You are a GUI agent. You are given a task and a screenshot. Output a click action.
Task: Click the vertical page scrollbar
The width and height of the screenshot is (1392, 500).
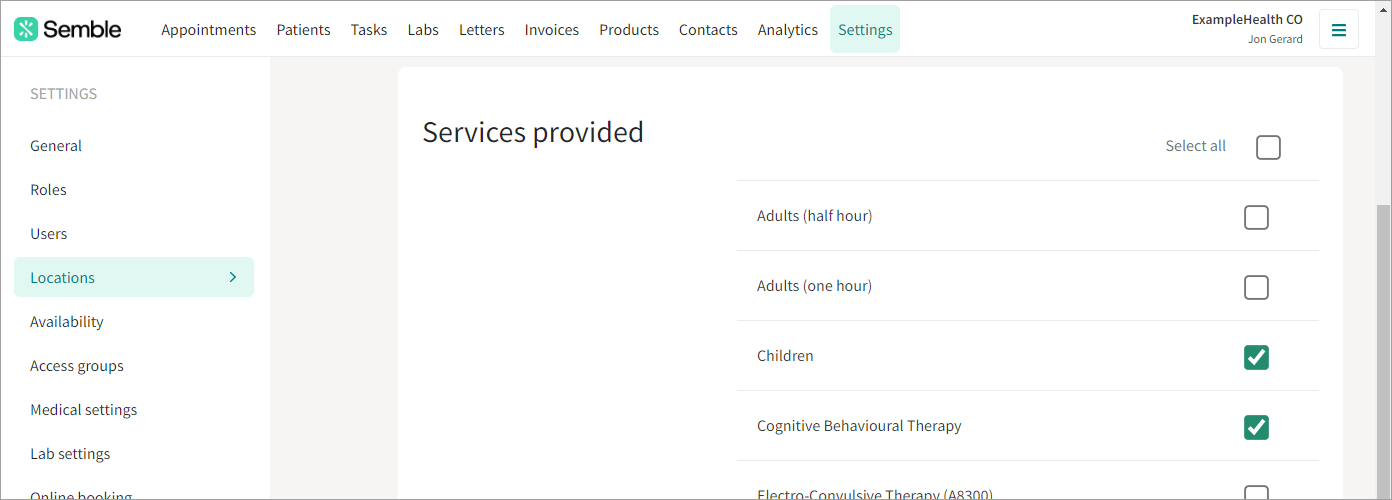click(1383, 350)
